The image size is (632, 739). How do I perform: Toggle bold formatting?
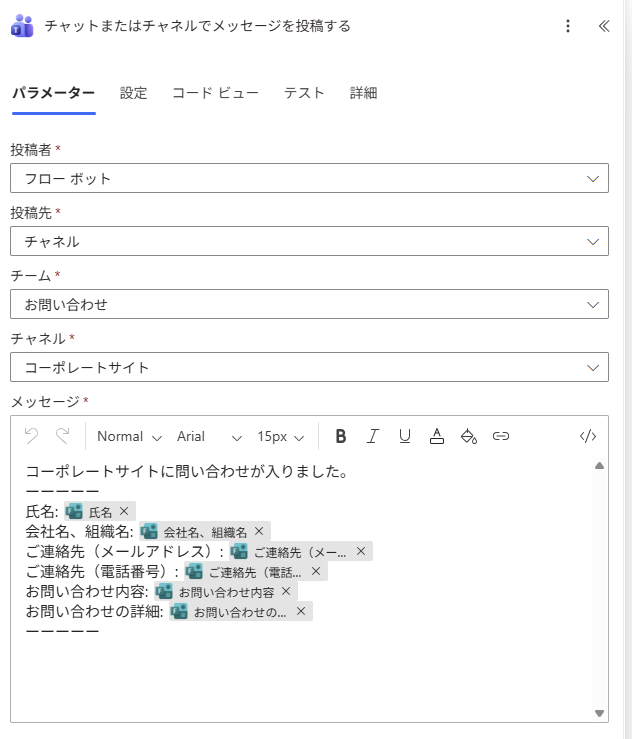(341, 436)
